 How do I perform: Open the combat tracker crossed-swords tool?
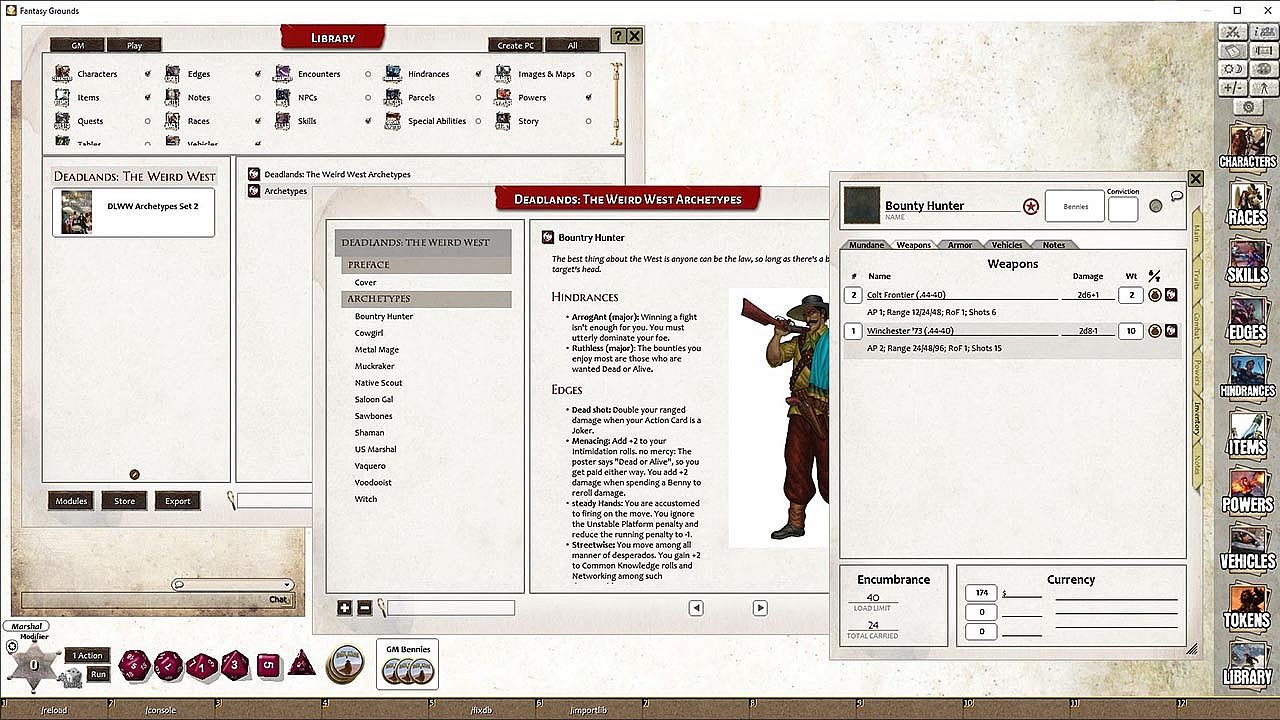pos(1235,33)
